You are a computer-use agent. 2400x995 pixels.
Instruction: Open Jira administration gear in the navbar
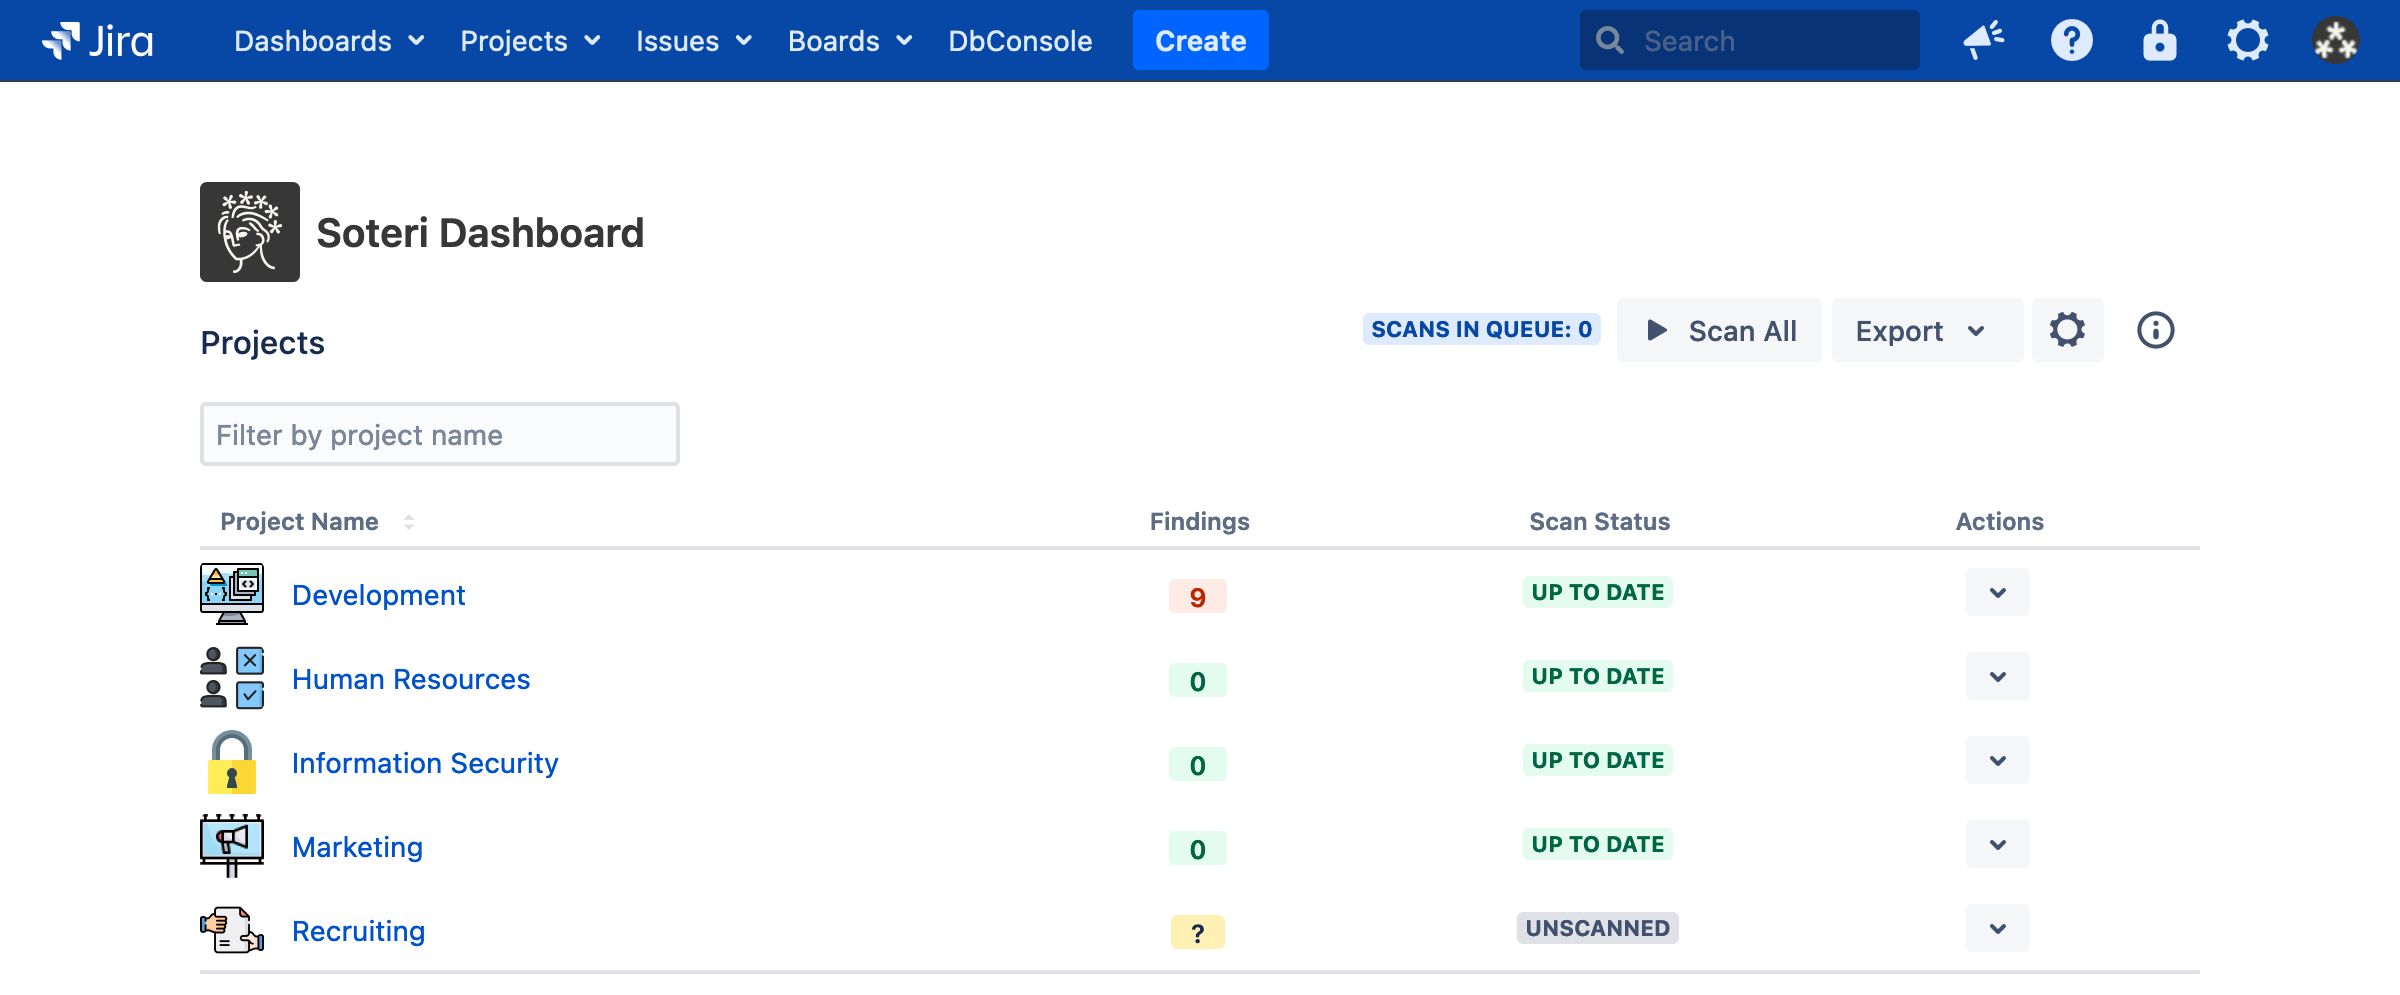point(2247,41)
